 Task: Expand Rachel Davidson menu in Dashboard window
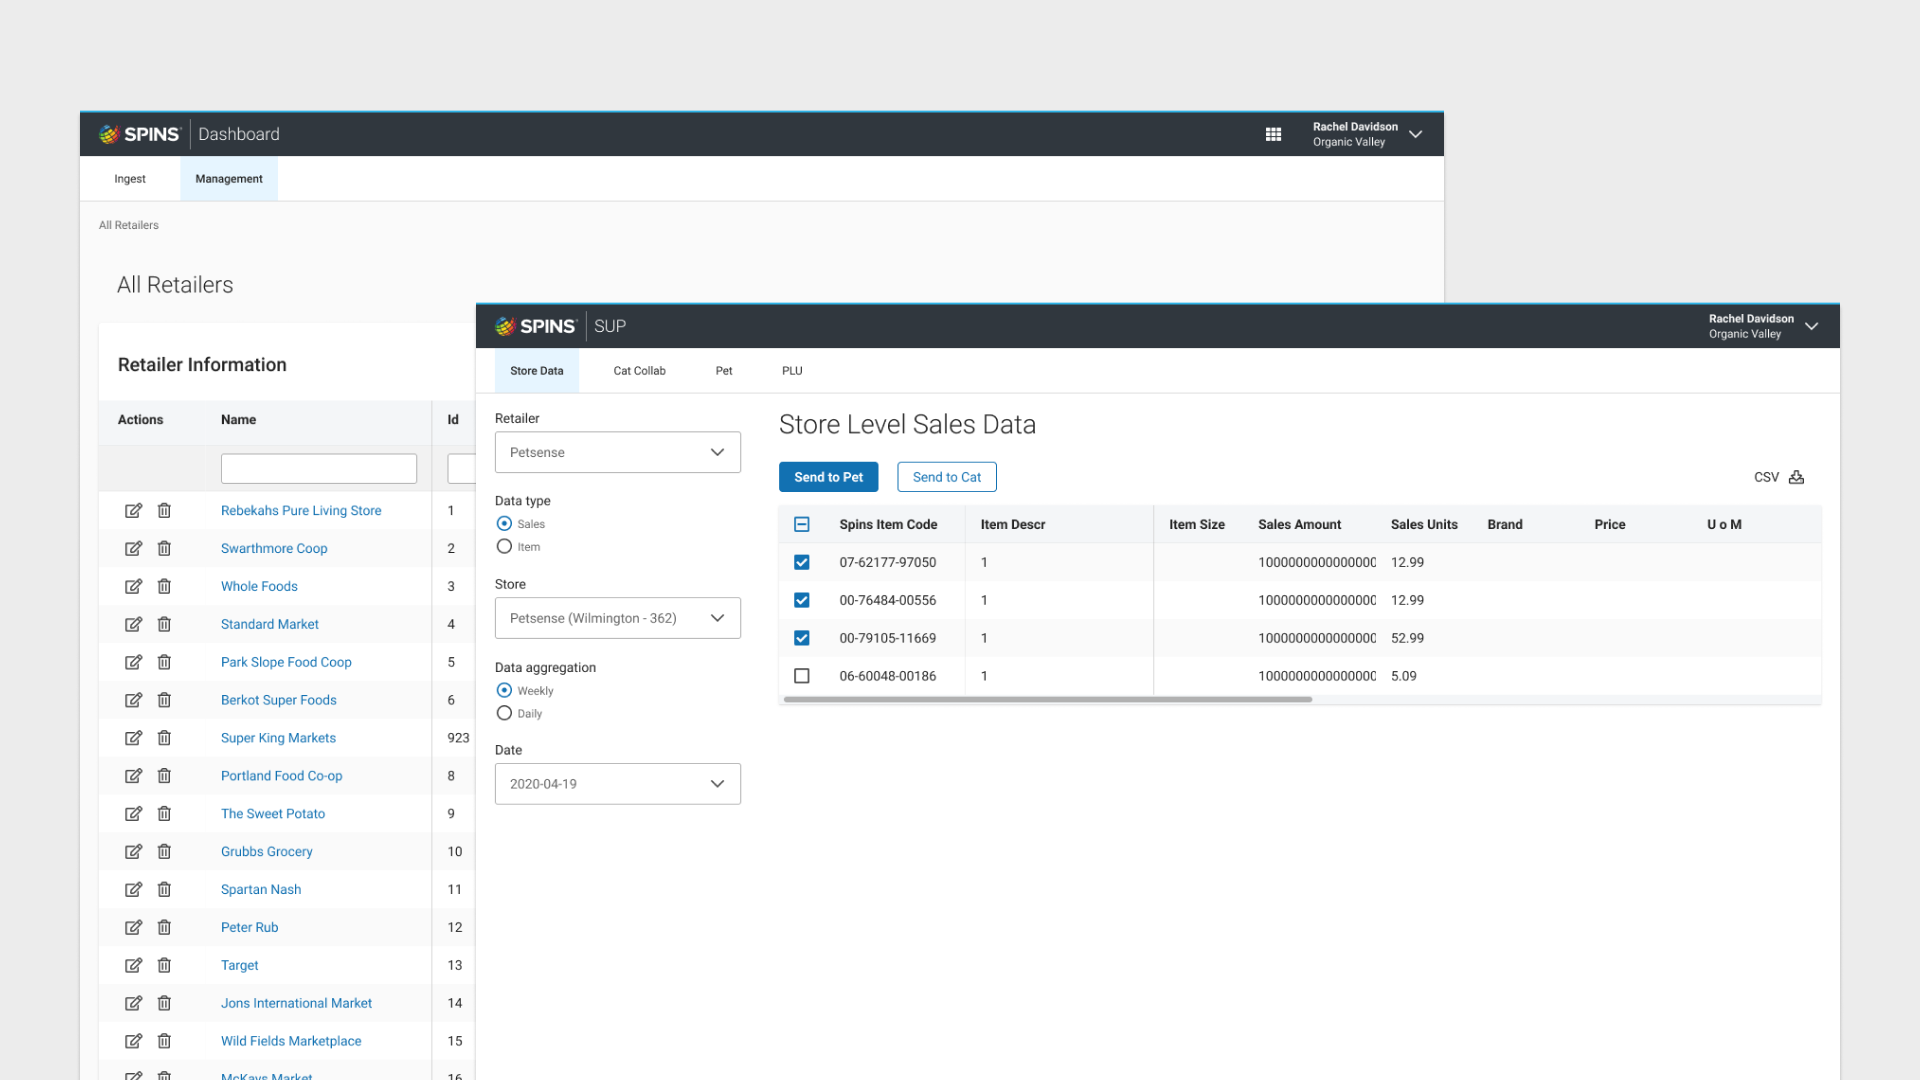click(x=1415, y=134)
